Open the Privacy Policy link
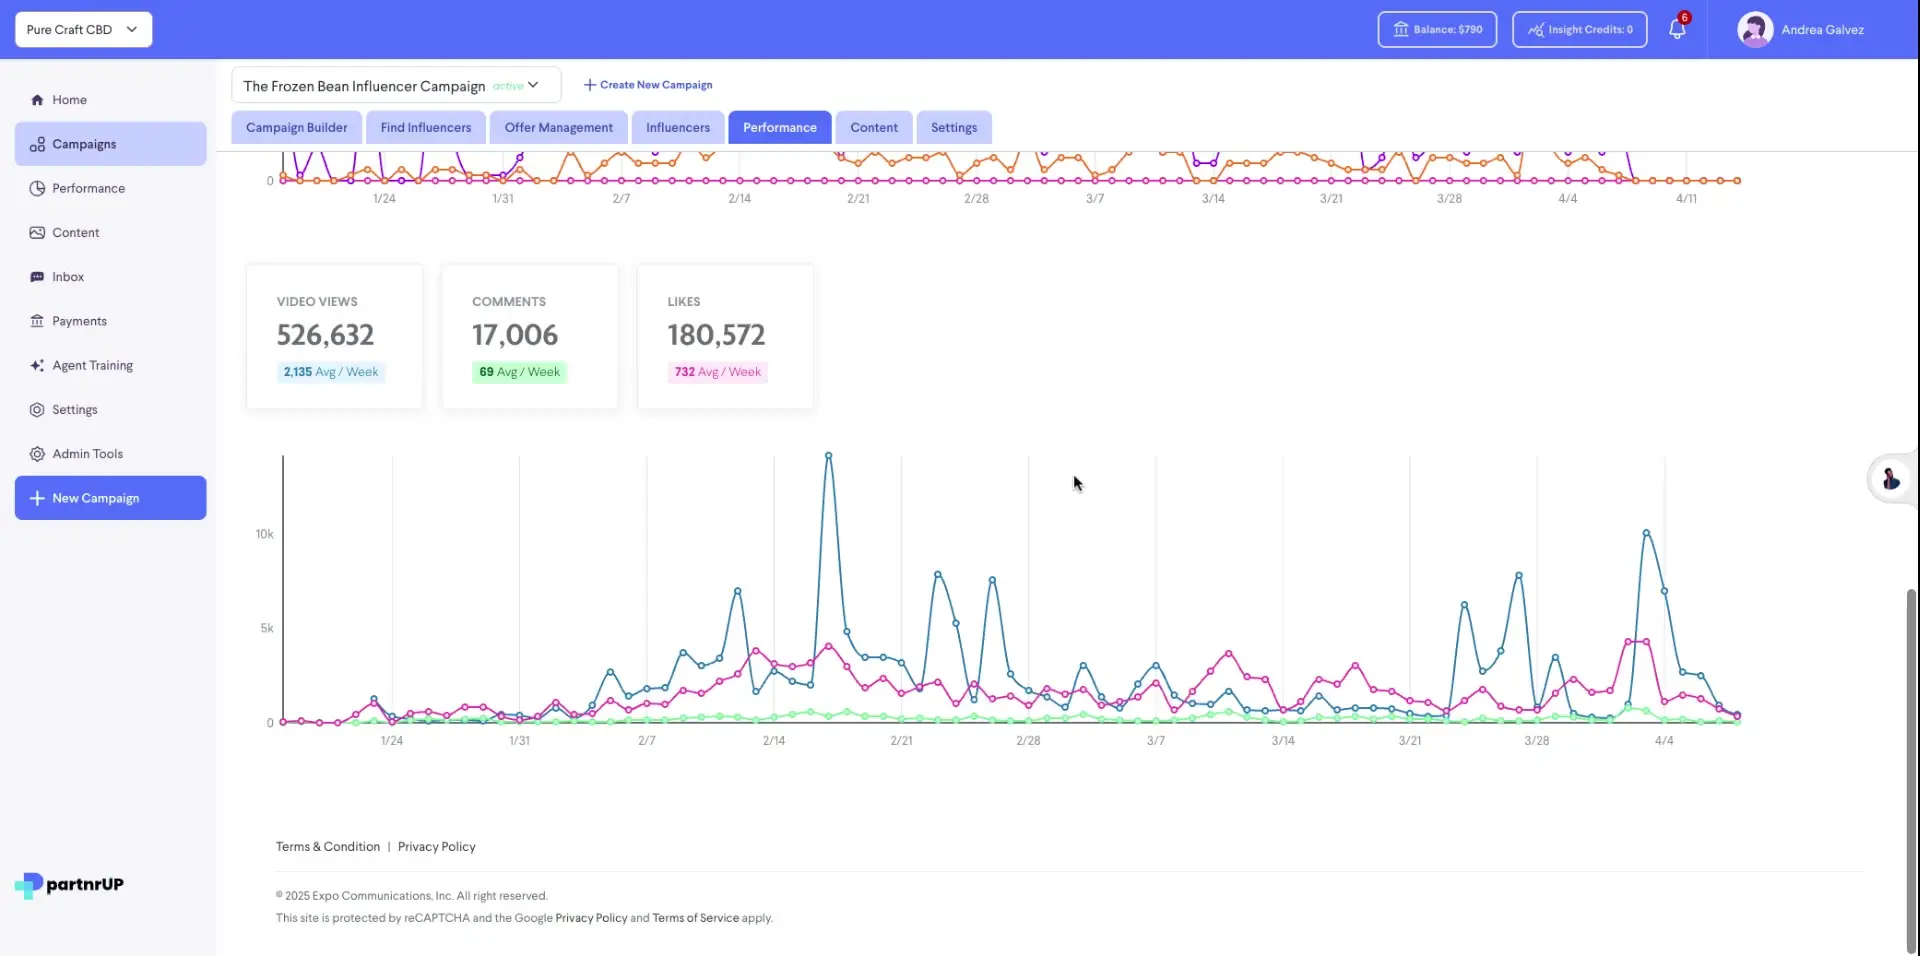 pos(436,846)
